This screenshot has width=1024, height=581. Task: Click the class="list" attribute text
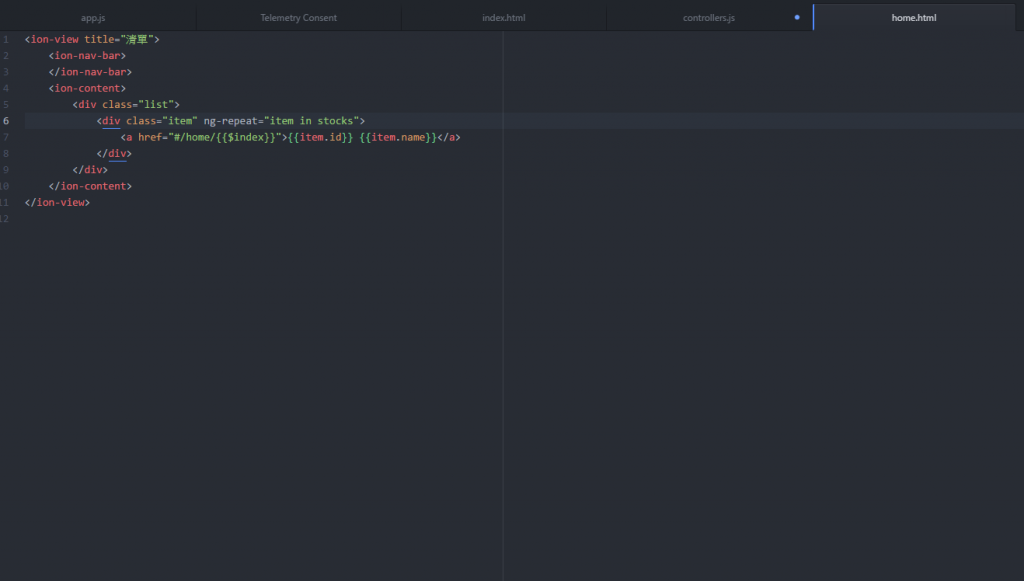point(138,104)
